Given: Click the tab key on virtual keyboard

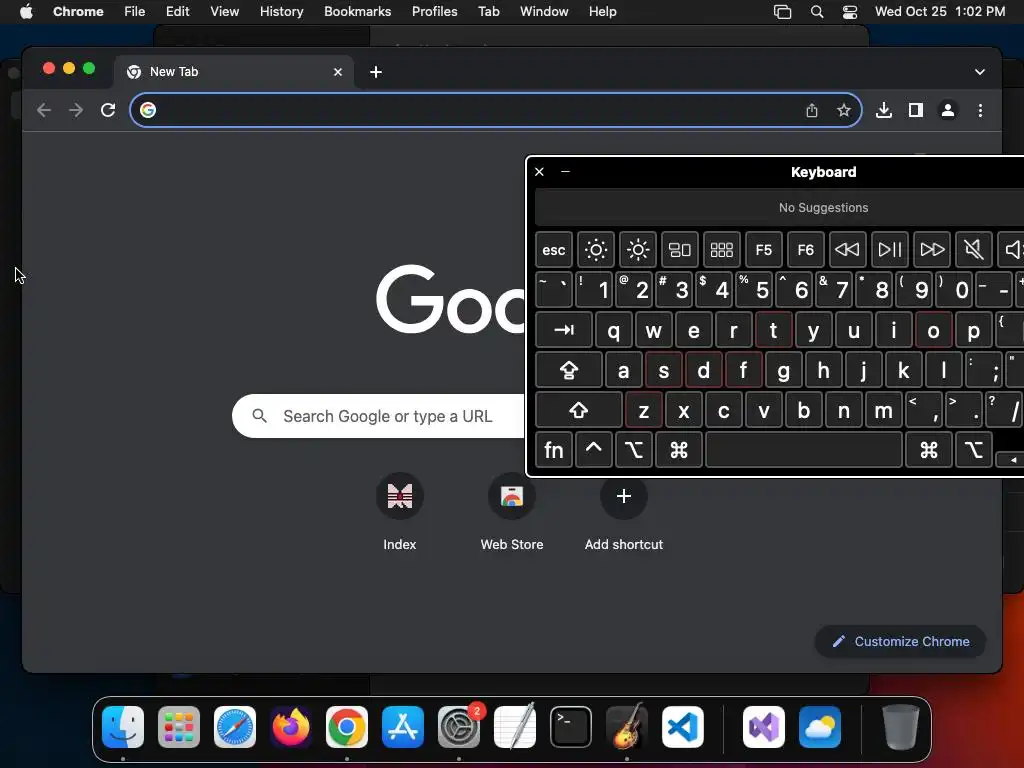Looking at the screenshot, I should tap(564, 330).
